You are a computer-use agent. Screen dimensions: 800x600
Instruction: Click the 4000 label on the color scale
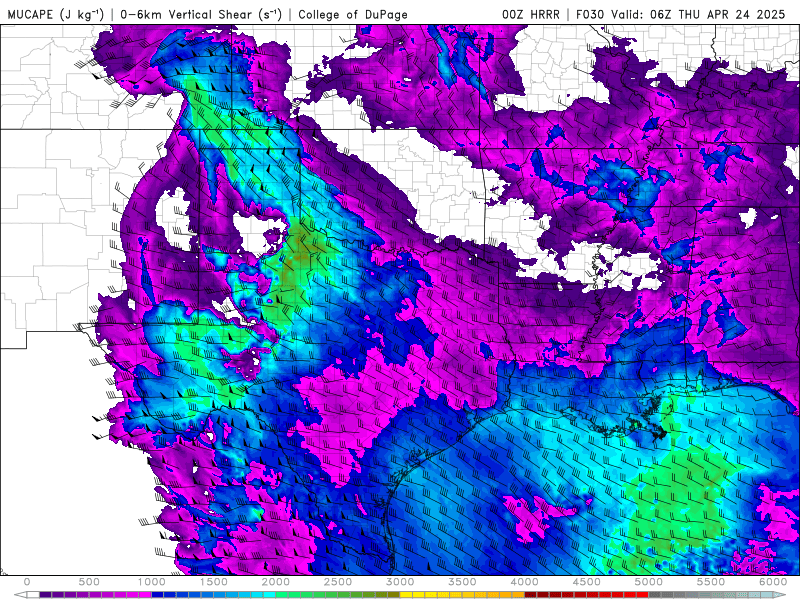(524, 582)
